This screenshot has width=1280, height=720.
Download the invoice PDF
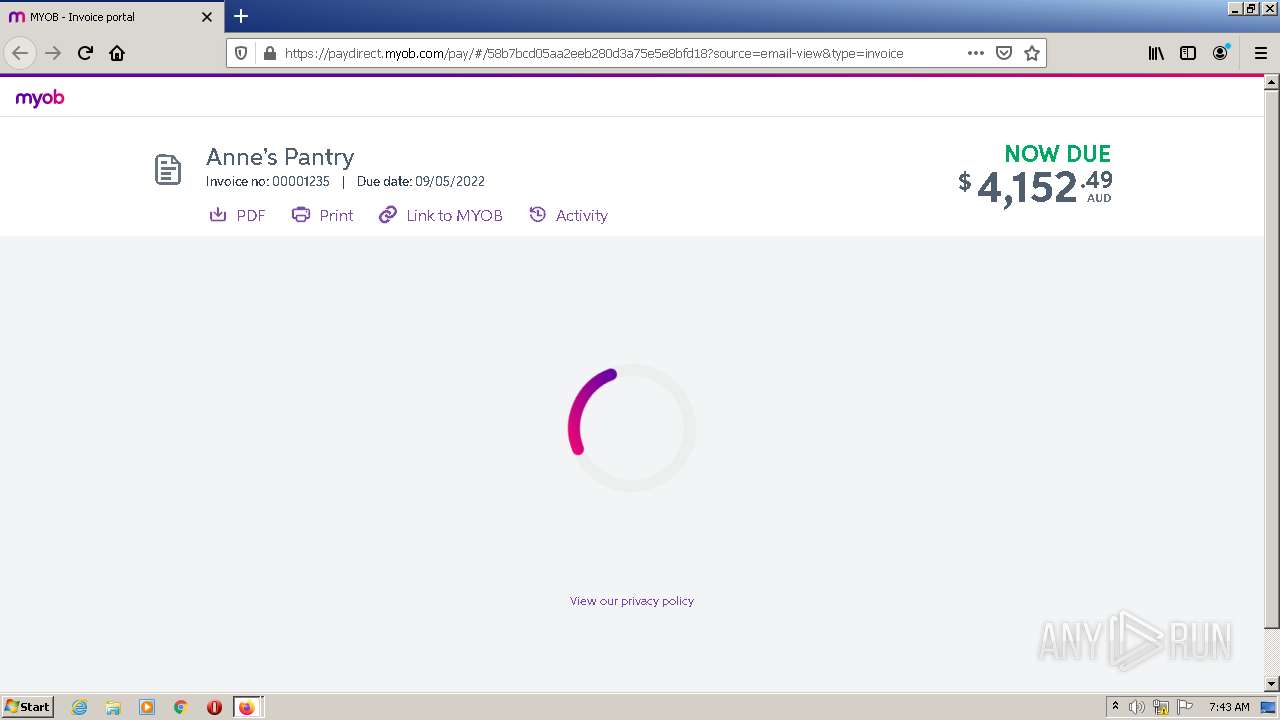click(237, 215)
